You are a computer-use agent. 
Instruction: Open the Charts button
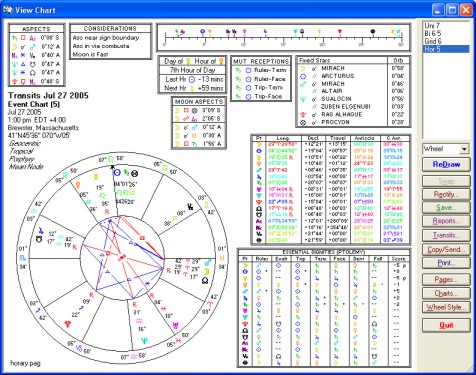click(446, 293)
